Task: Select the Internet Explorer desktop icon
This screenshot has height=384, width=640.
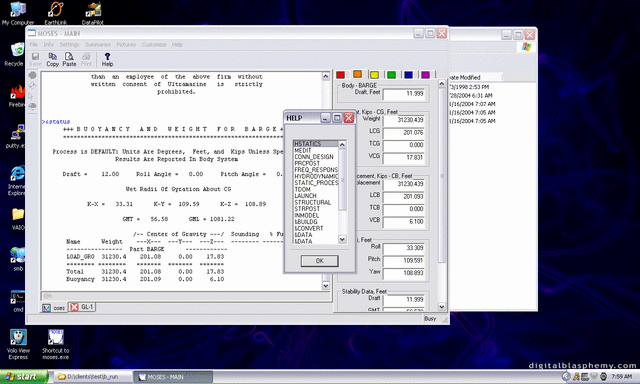Action: tap(17, 181)
